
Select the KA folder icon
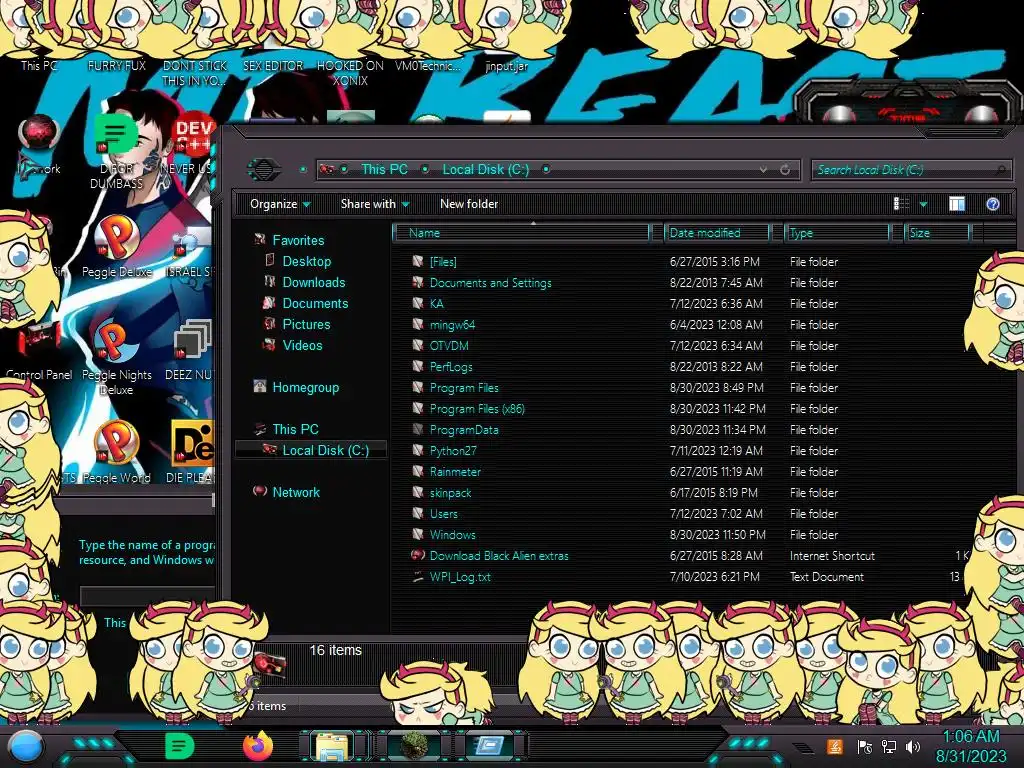point(418,303)
